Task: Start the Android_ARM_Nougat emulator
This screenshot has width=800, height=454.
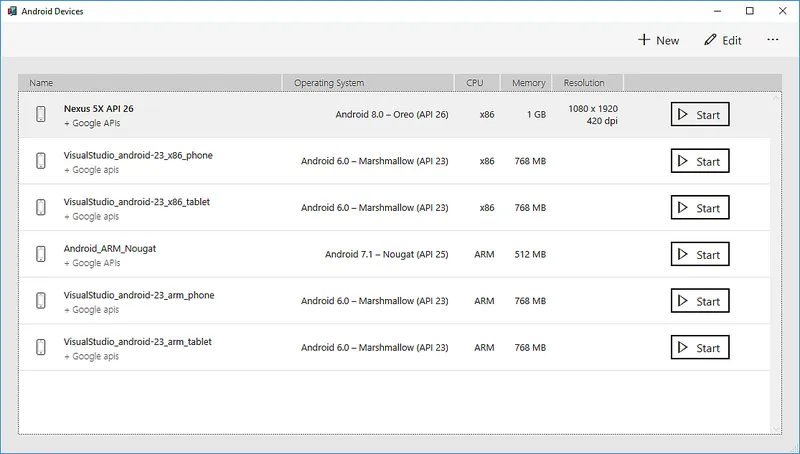Action: (x=700, y=254)
